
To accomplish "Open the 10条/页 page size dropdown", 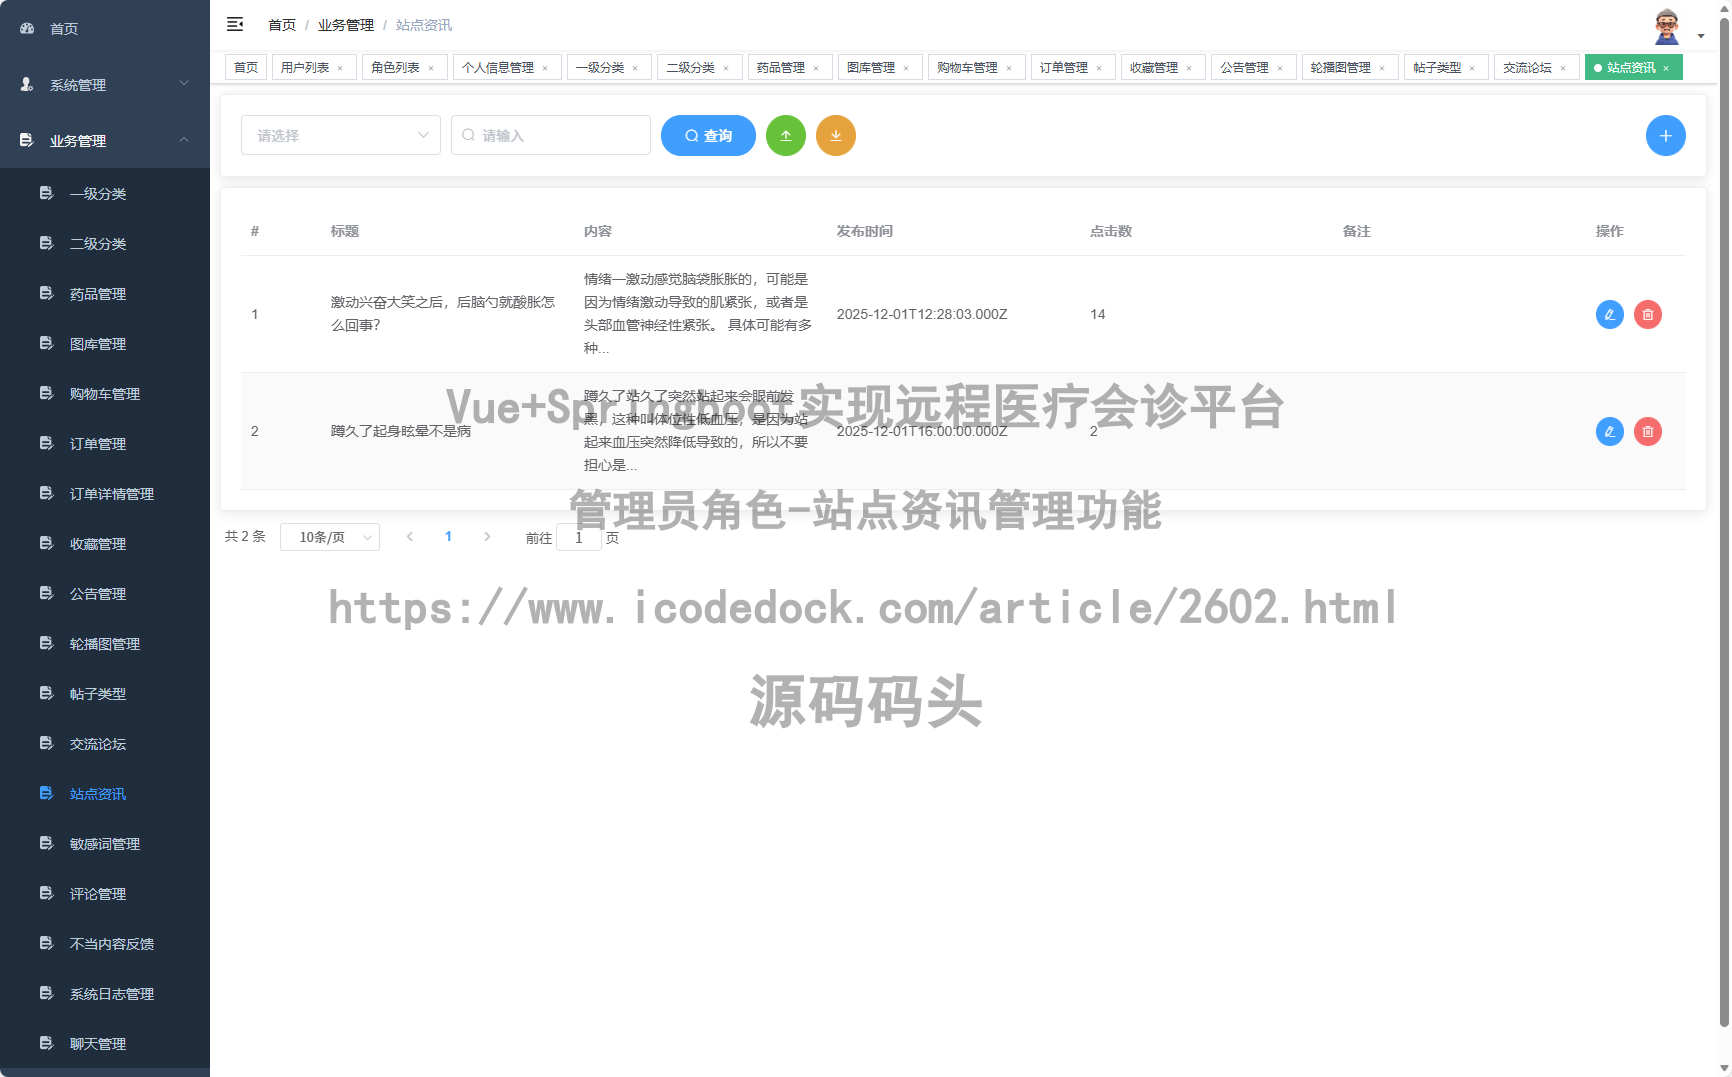I will (x=330, y=537).
